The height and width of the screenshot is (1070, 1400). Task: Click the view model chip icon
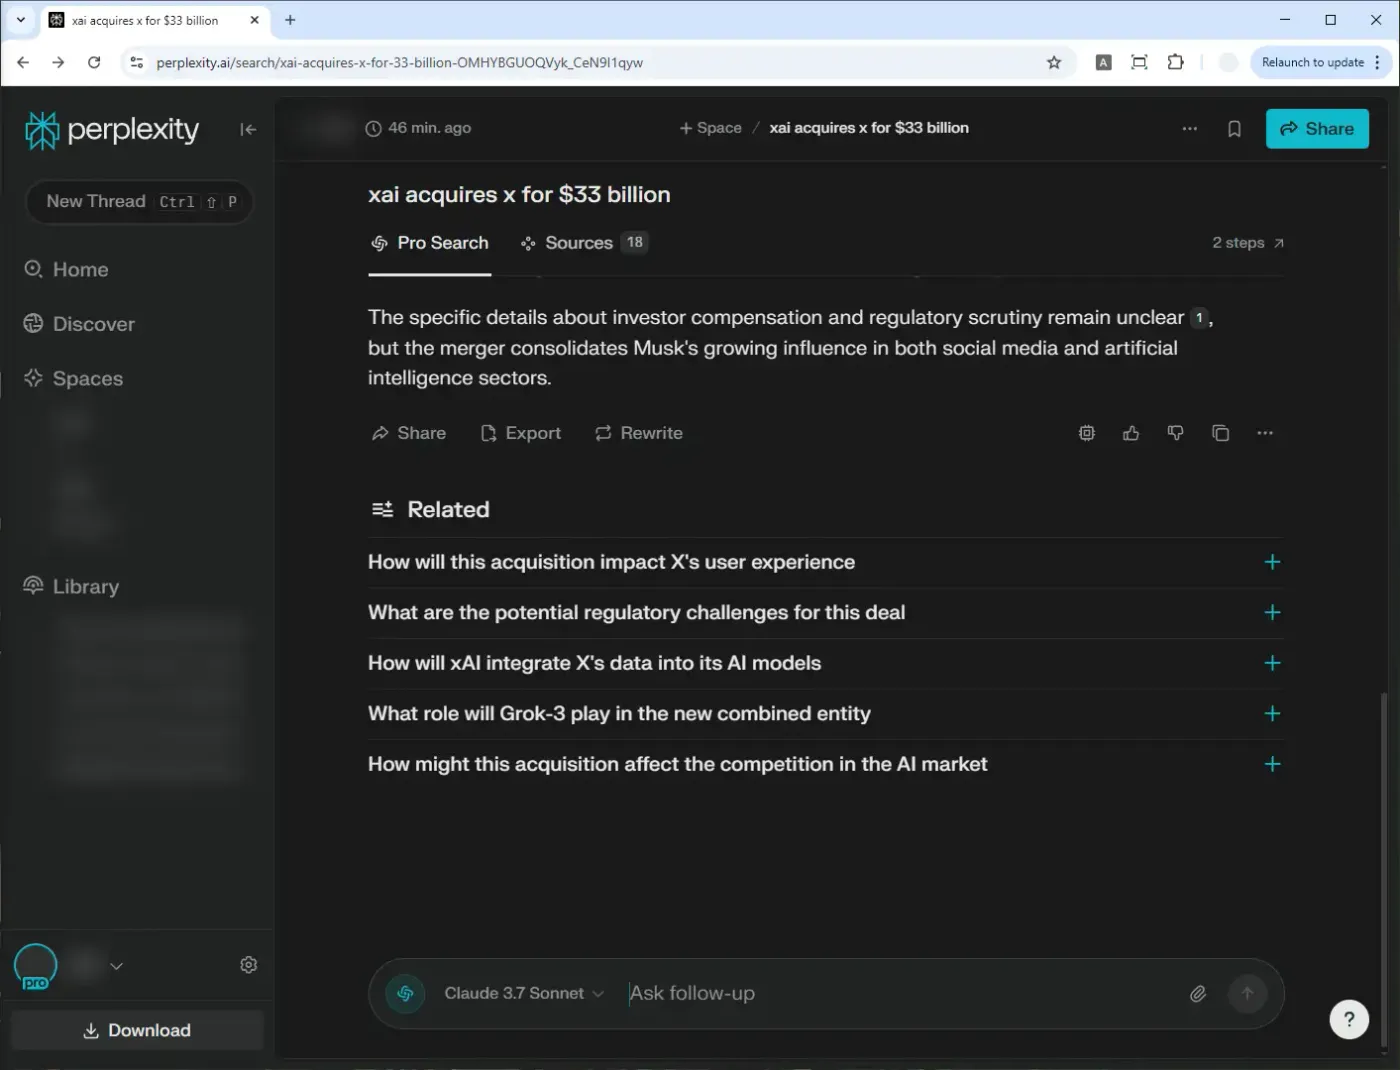click(1086, 433)
